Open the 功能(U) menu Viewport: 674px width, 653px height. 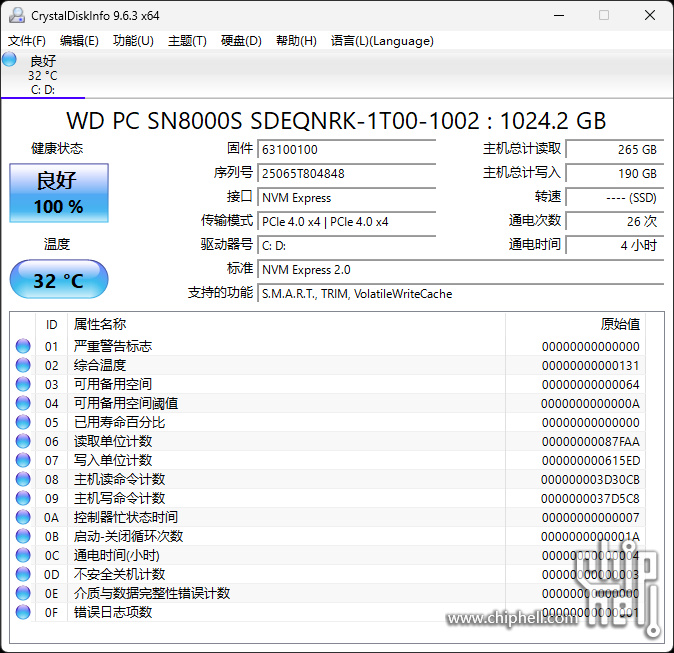(133, 41)
